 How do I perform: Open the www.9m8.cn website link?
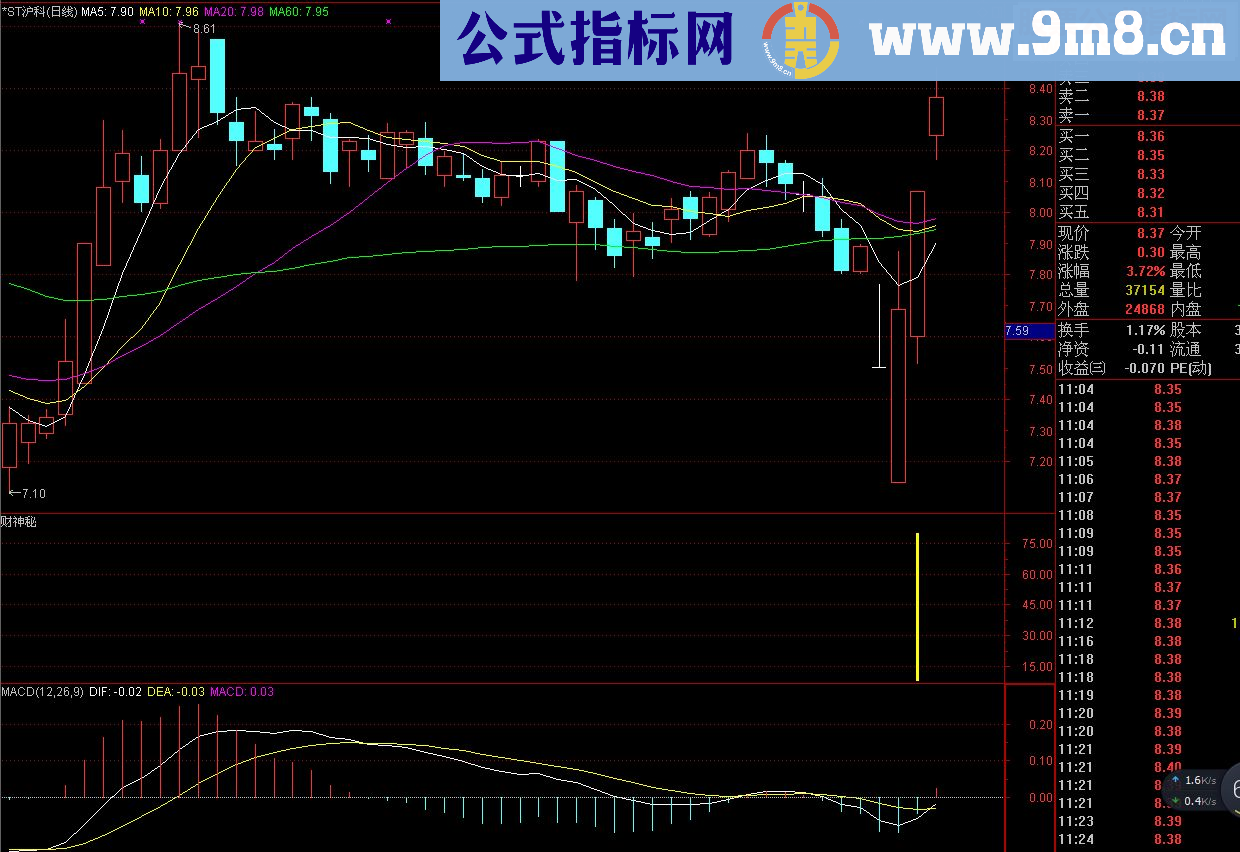1047,40
